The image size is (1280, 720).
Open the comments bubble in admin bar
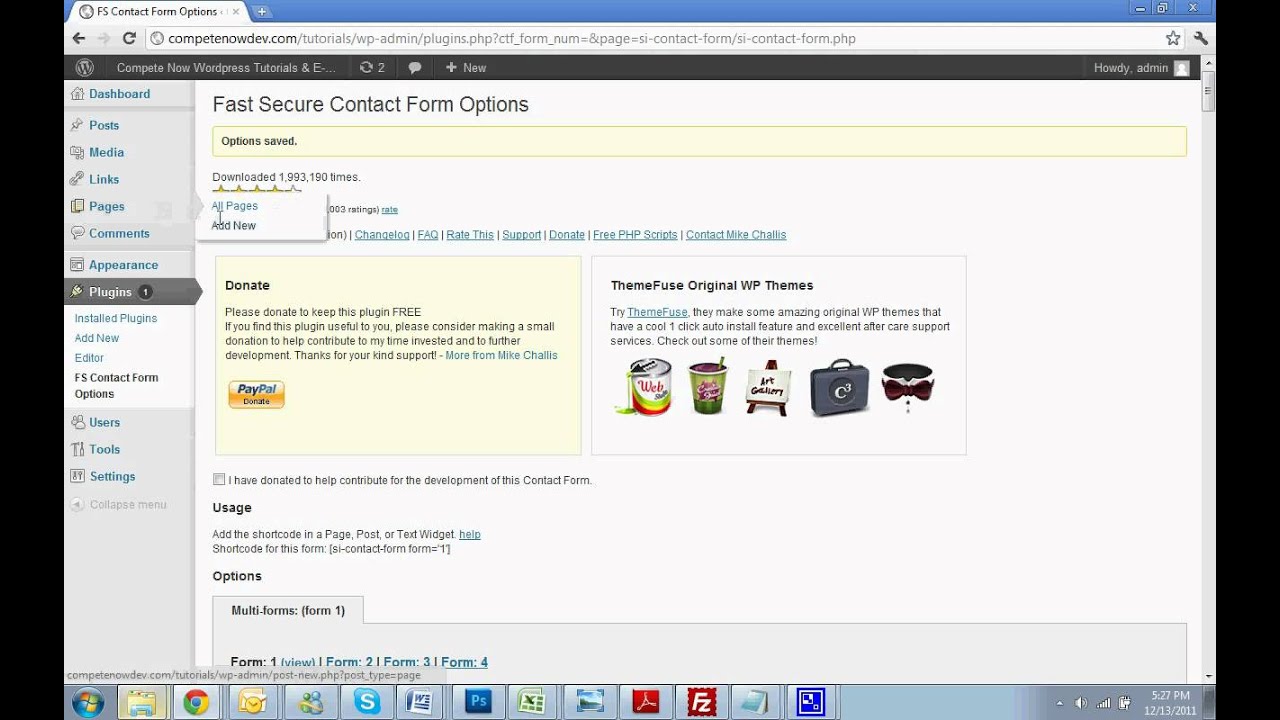coord(415,68)
